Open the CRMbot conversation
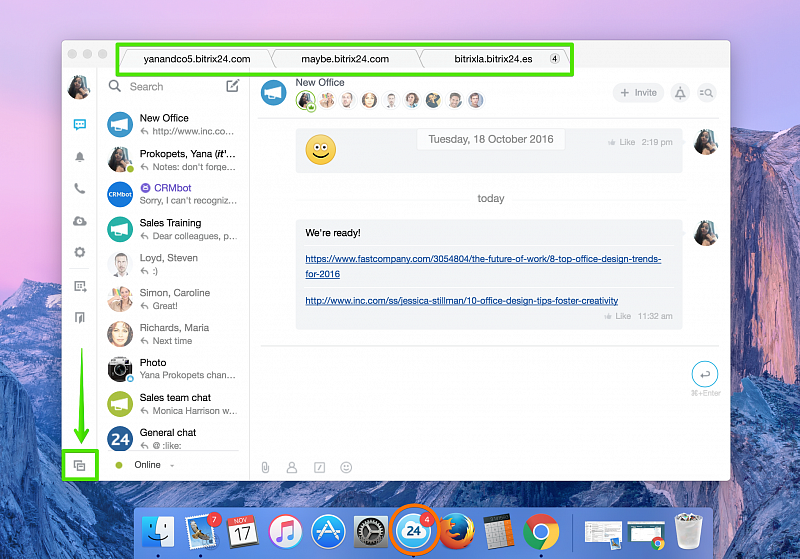 173,194
